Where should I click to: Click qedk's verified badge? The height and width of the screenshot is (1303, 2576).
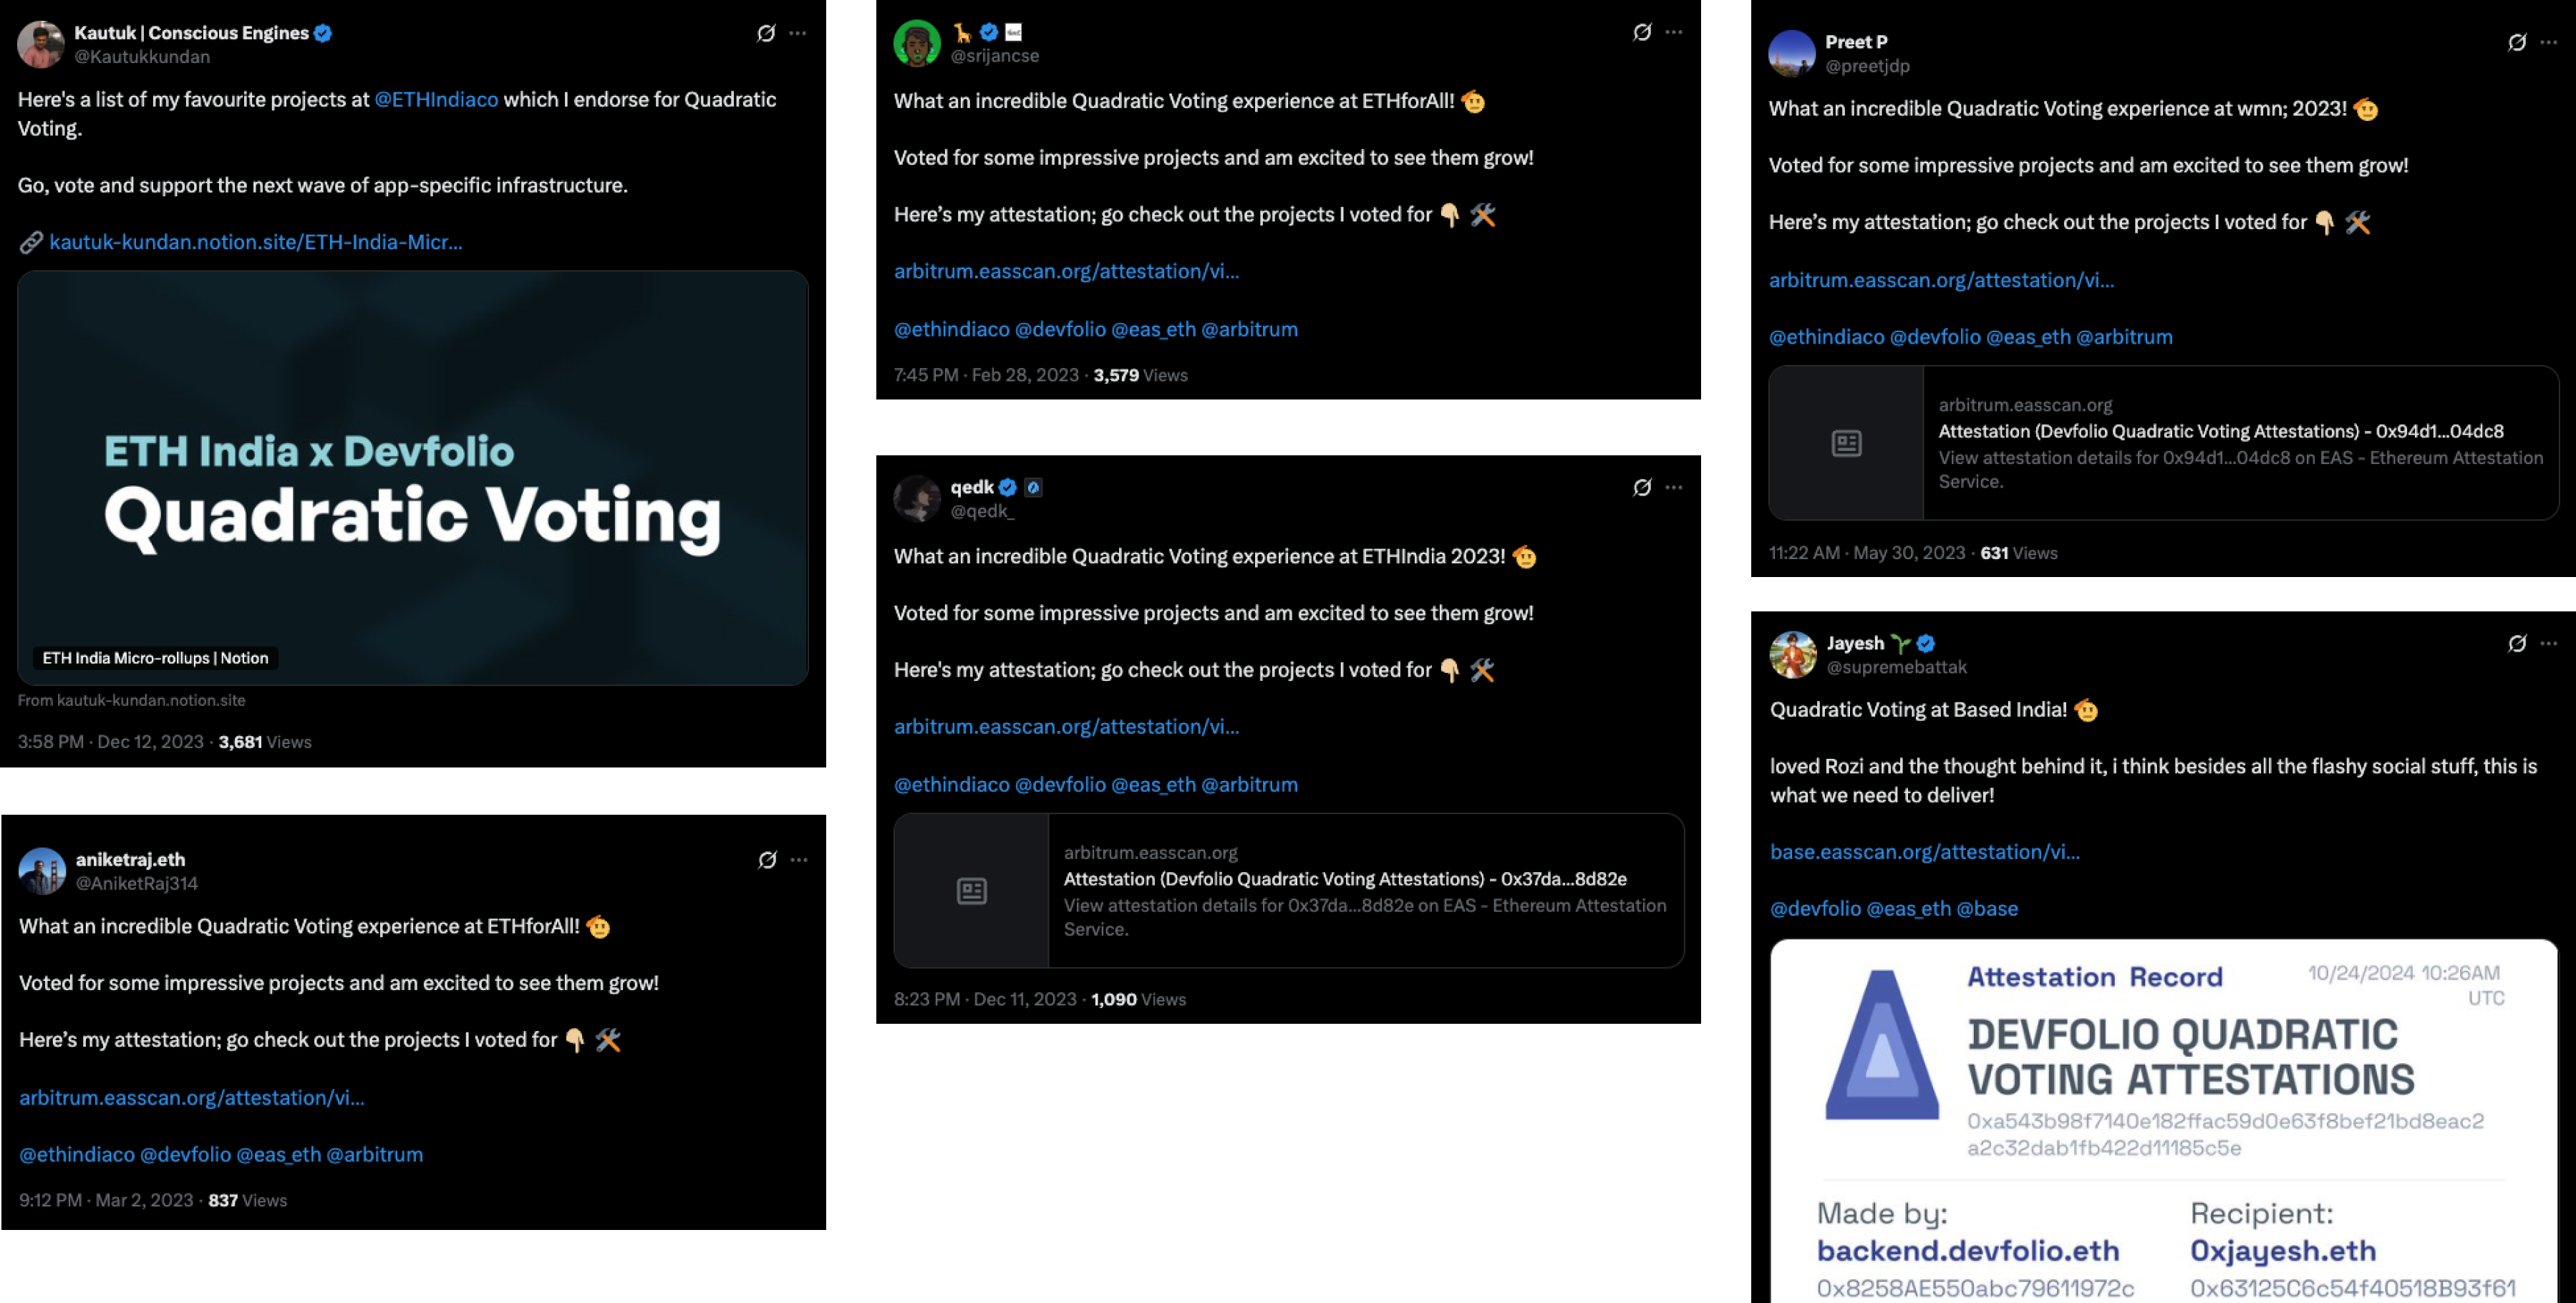1008,487
